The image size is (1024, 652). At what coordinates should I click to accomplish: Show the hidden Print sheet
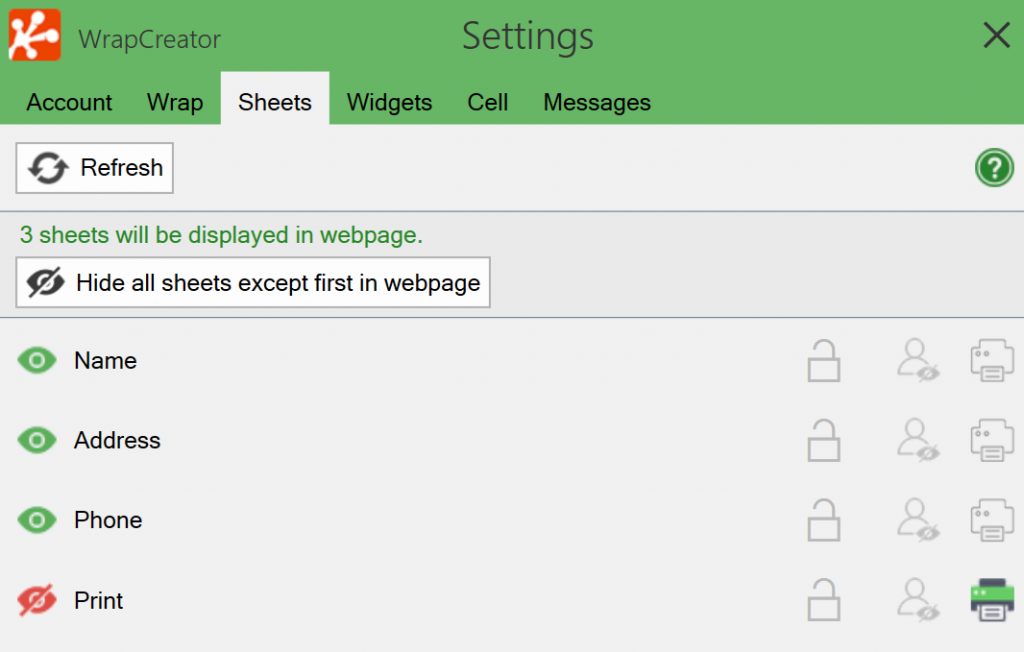tap(36, 600)
